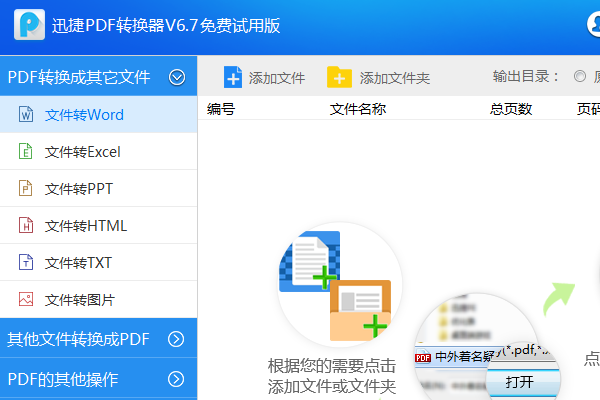Select the 文件转图片 option

pos(98,300)
